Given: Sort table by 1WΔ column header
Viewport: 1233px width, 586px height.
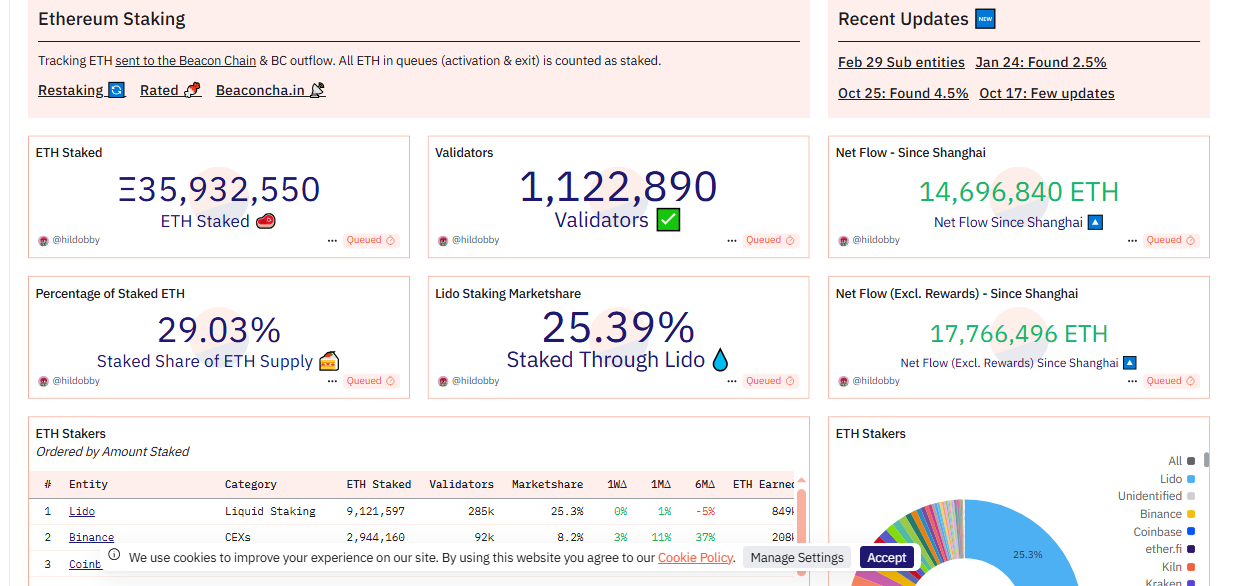Looking at the screenshot, I should point(617,484).
